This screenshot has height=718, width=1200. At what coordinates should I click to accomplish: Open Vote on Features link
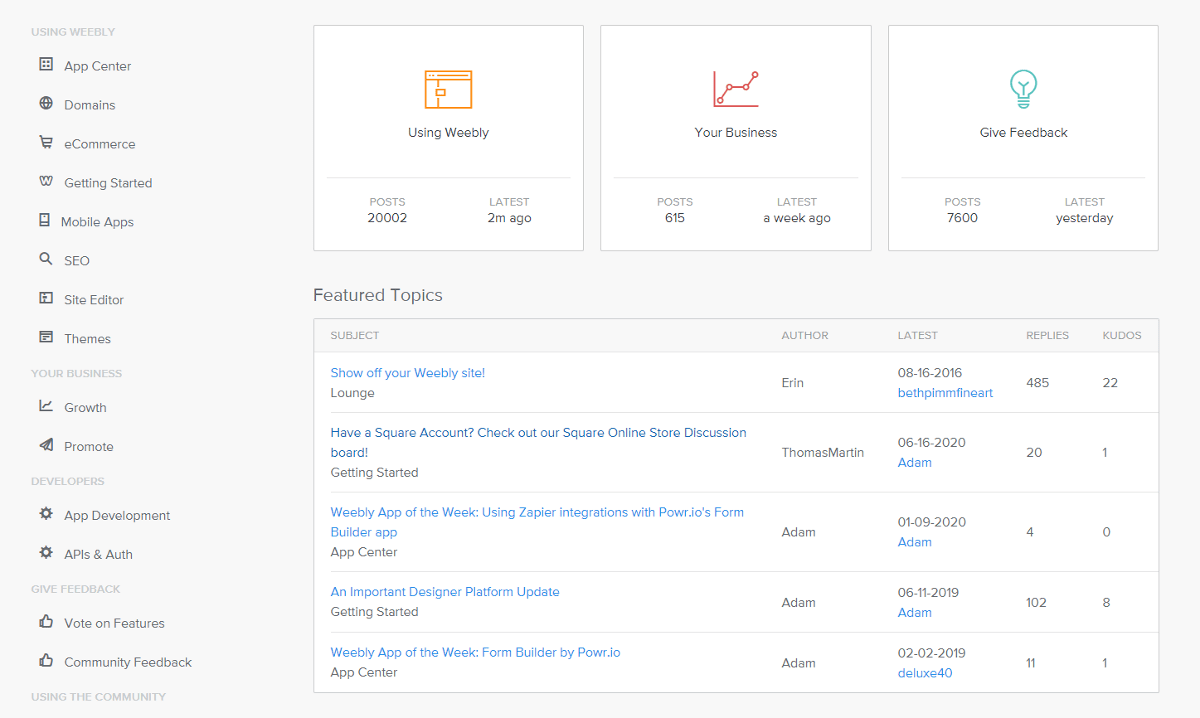point(114,623)
